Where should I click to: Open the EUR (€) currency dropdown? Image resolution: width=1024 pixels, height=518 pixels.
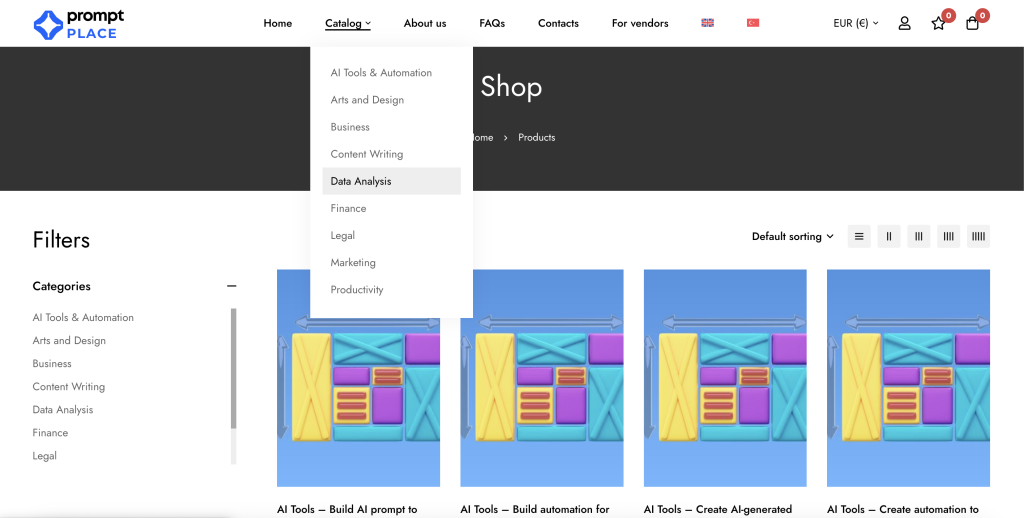point(855,23)
